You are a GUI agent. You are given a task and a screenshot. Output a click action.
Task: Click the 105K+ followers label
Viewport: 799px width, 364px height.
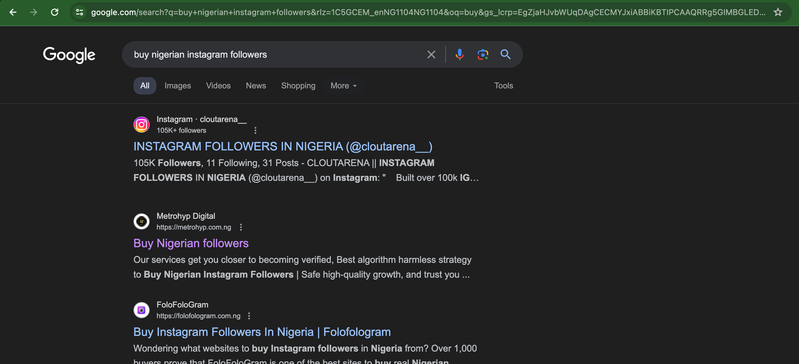click(x=181, y=131)
